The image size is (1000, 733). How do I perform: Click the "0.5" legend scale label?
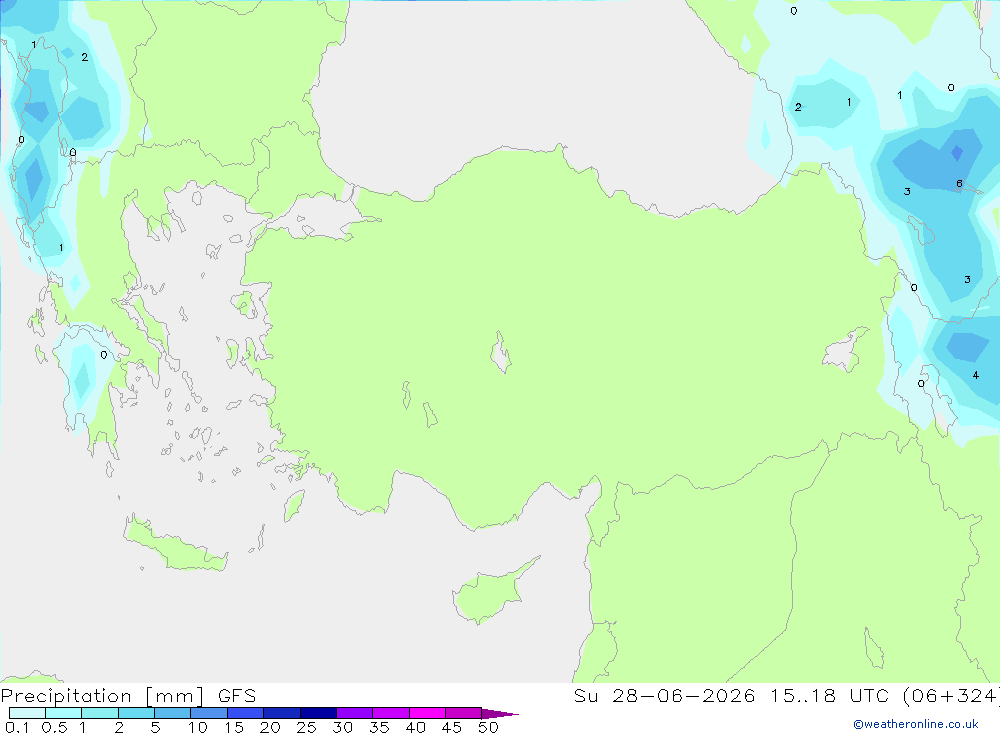click(54, 727)
